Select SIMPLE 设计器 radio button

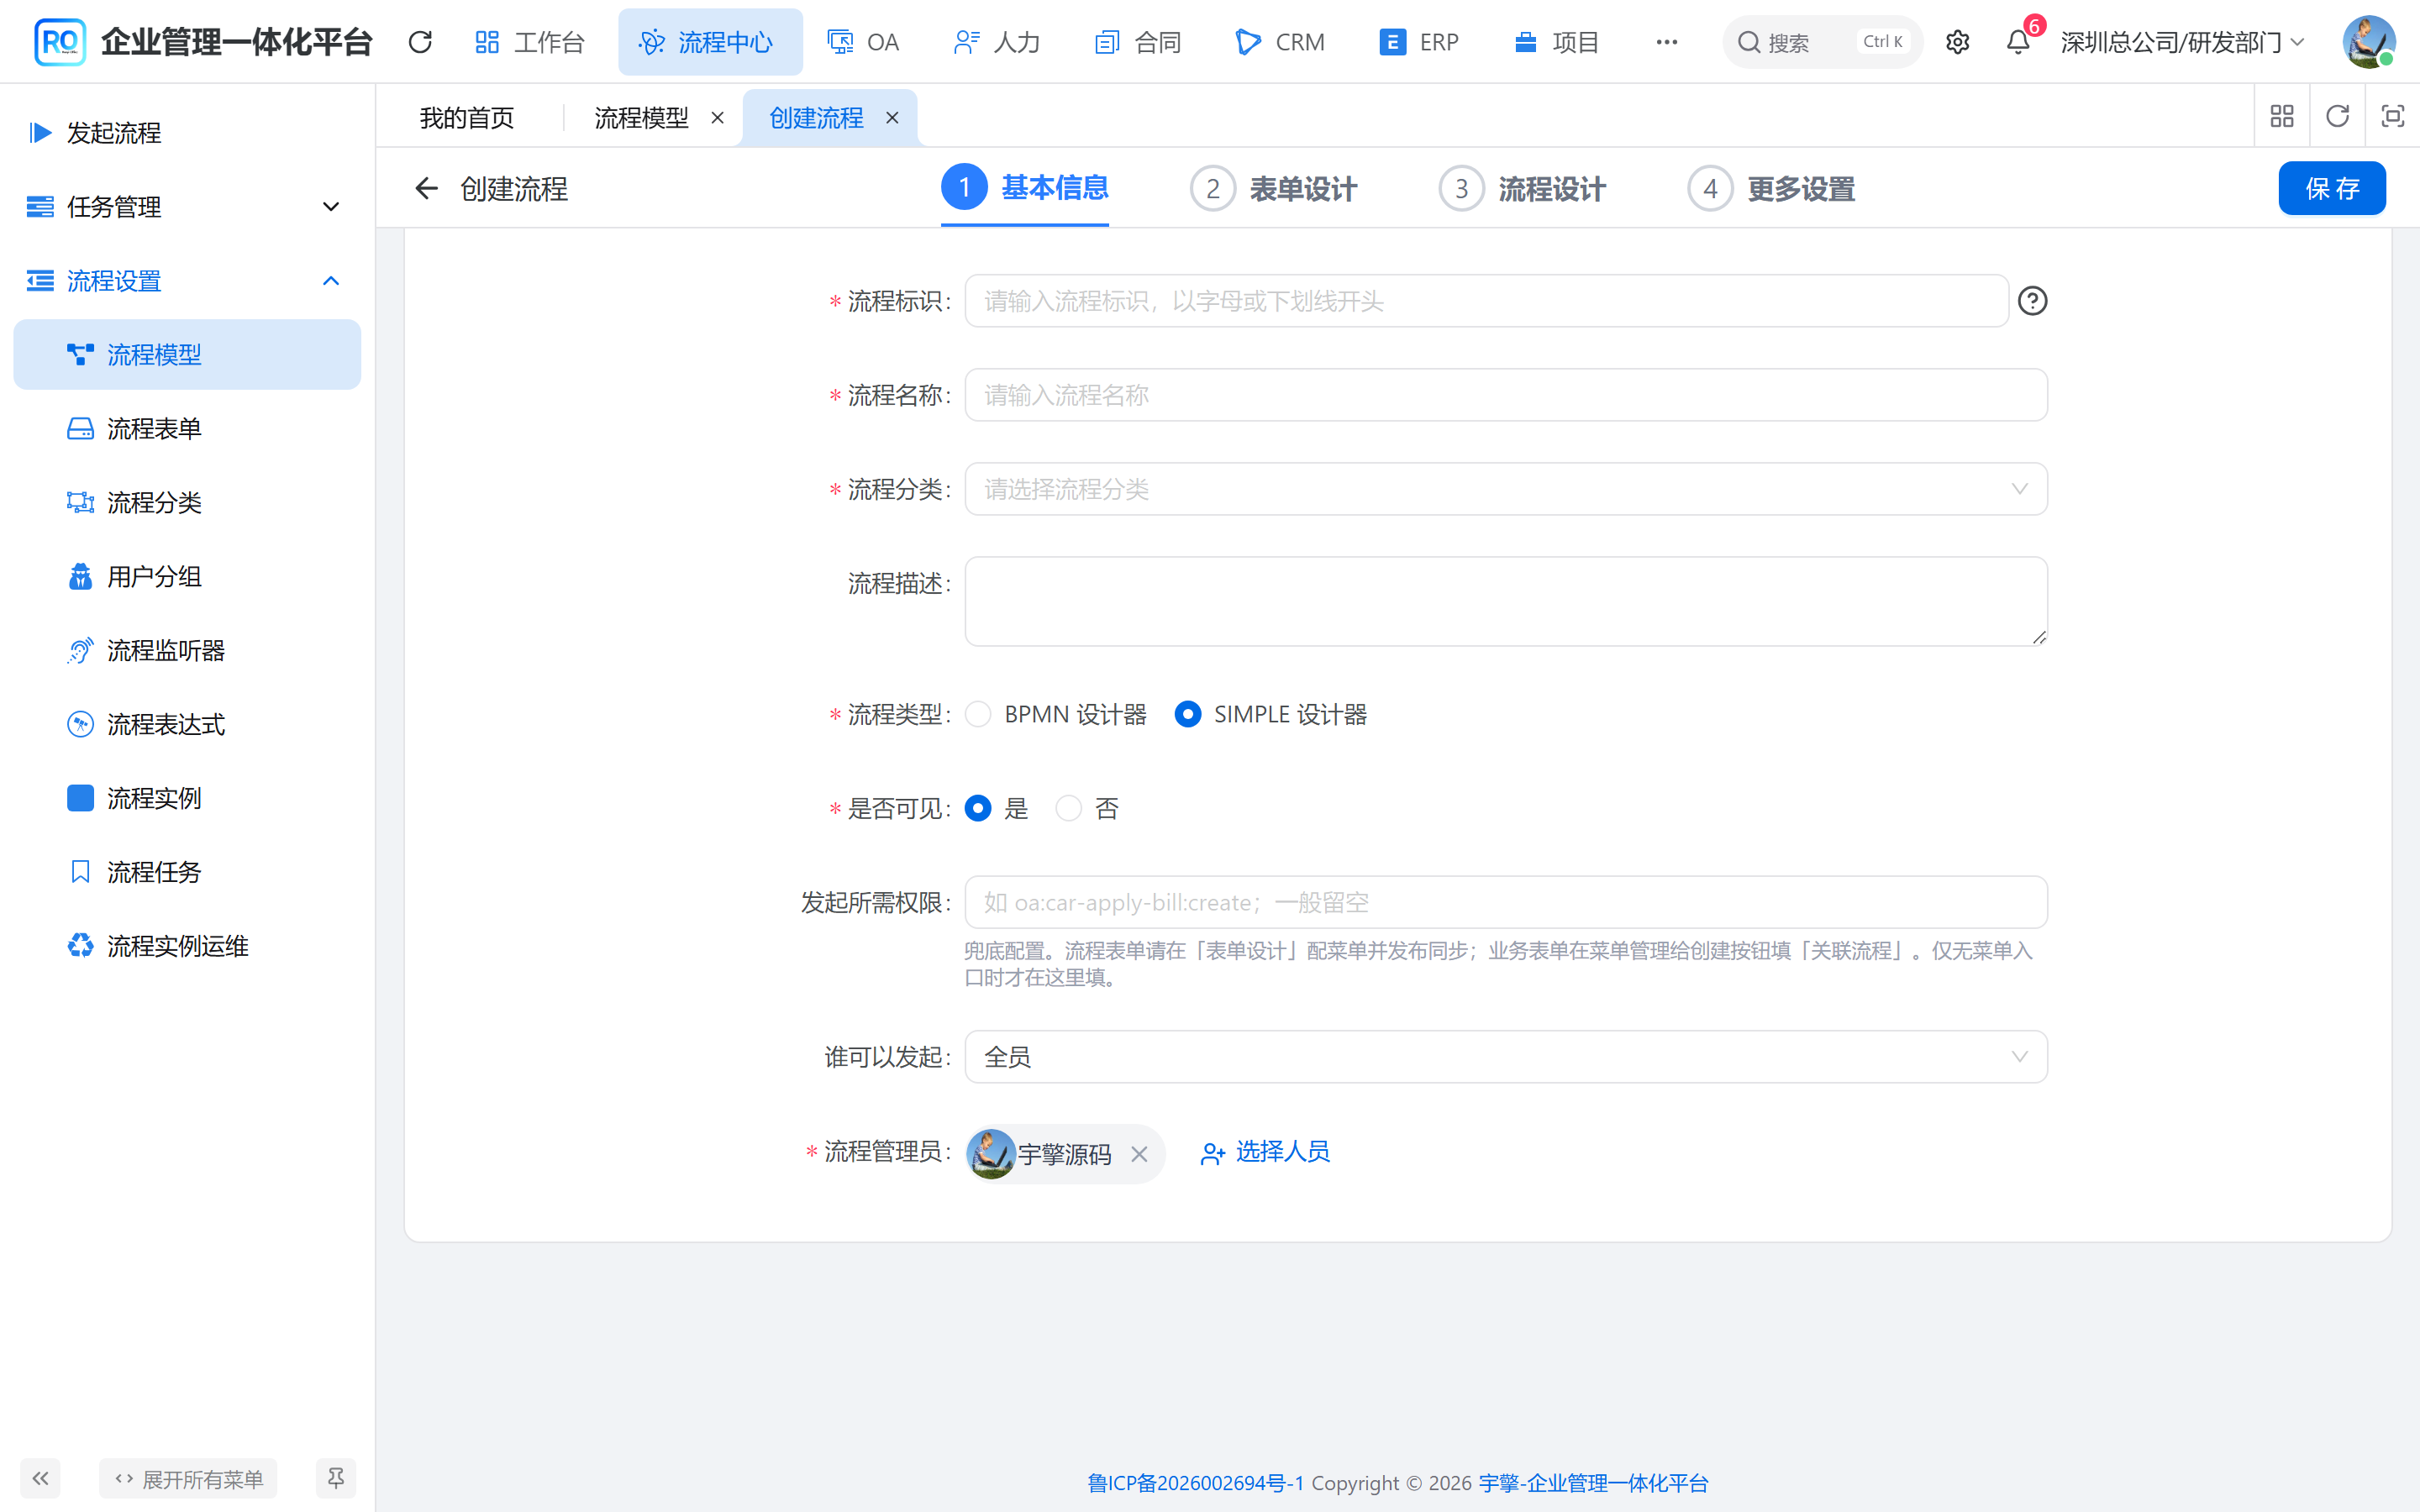[1187, 714]
